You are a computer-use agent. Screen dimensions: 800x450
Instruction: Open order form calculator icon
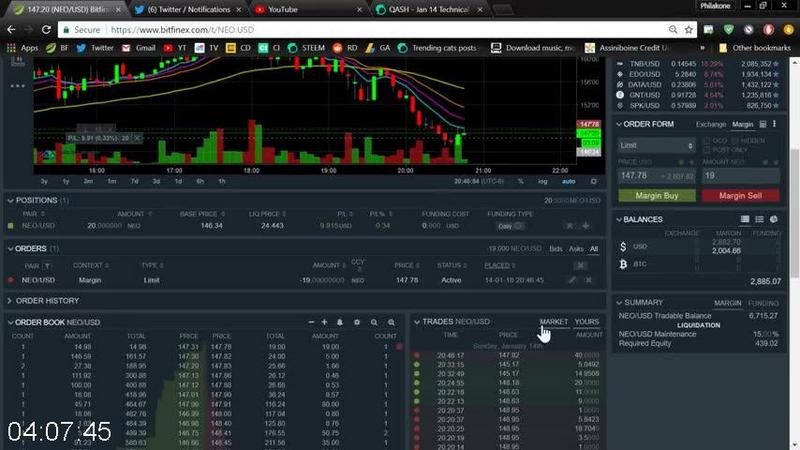pyautogui.click(x=763, y=124)
